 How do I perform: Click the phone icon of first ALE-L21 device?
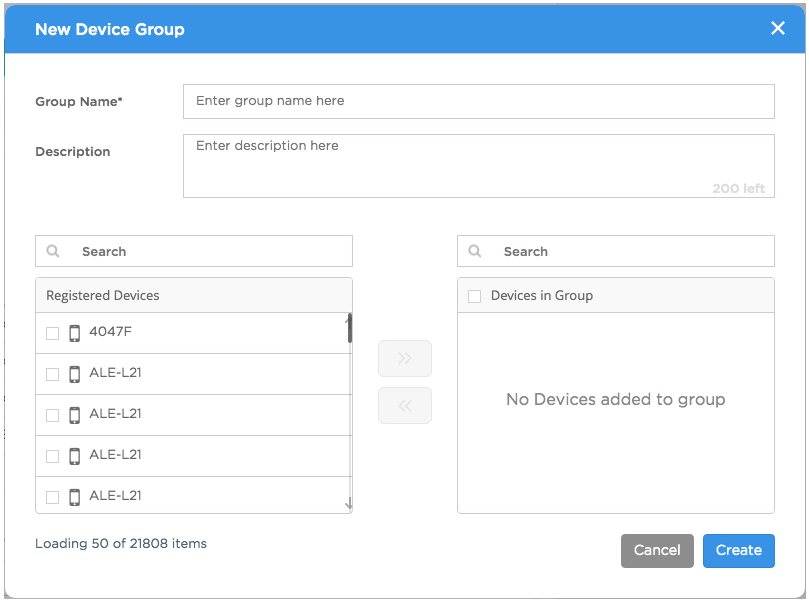coord(74,374)
